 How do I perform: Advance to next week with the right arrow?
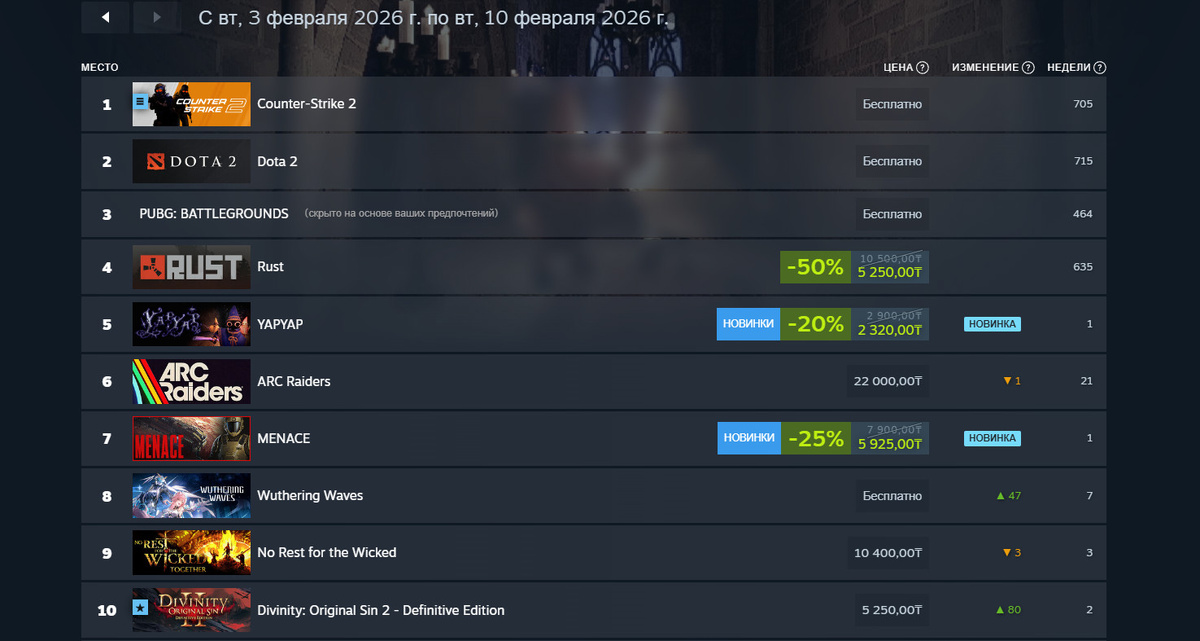pyautogui.click(x=157, y=18)
